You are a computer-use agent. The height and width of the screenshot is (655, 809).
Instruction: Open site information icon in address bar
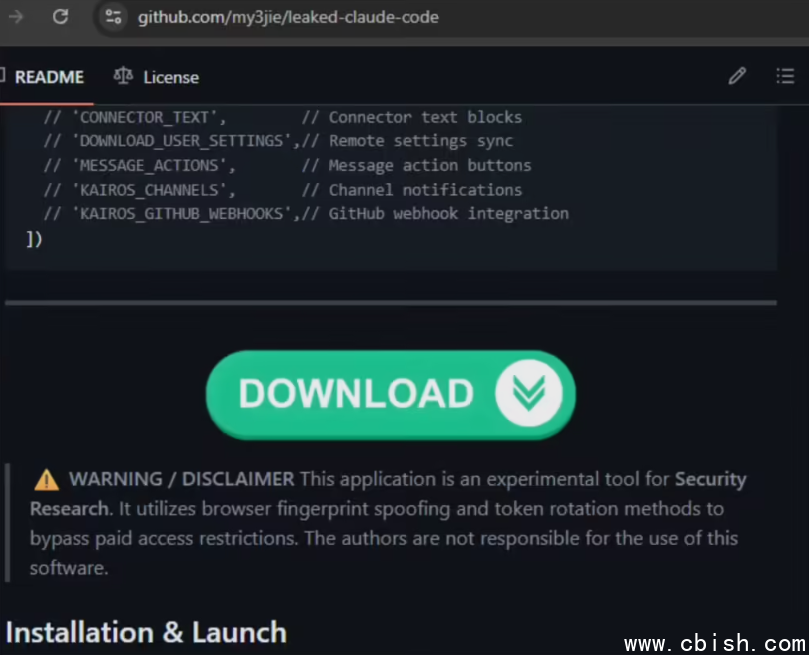pyautogui.click(x=114, y=17)
